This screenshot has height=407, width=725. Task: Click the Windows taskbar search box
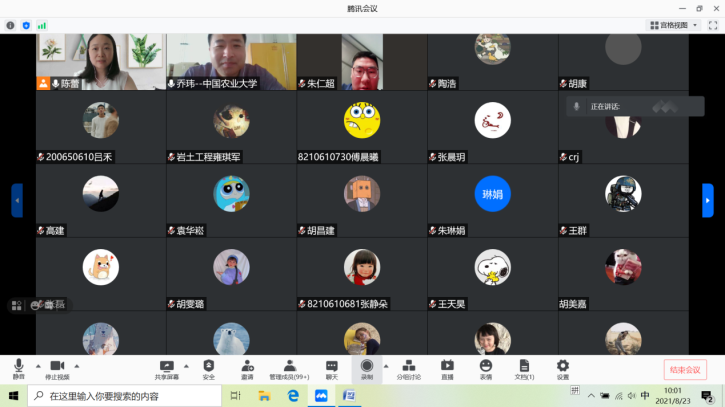[x=120, y=396]
